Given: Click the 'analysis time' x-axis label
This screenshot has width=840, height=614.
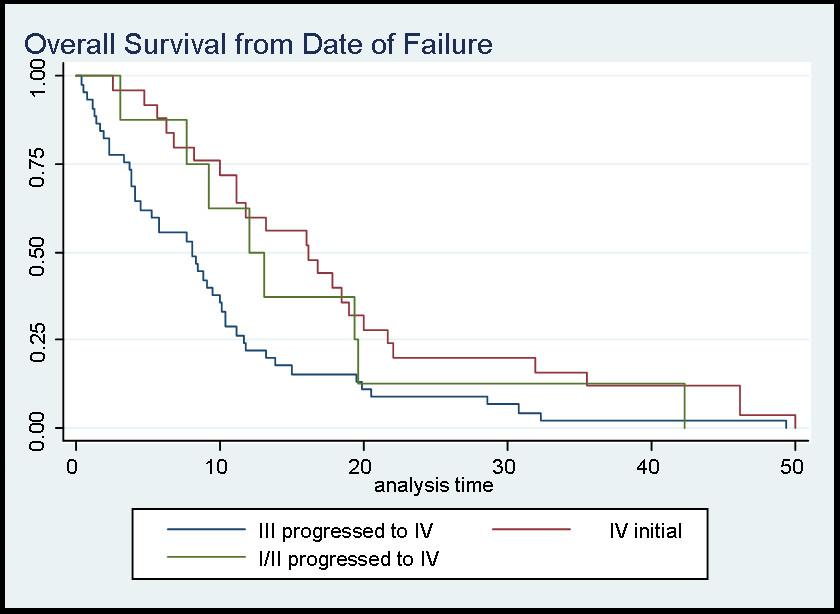Looking at the screenshot, I should tap(433, 486).
